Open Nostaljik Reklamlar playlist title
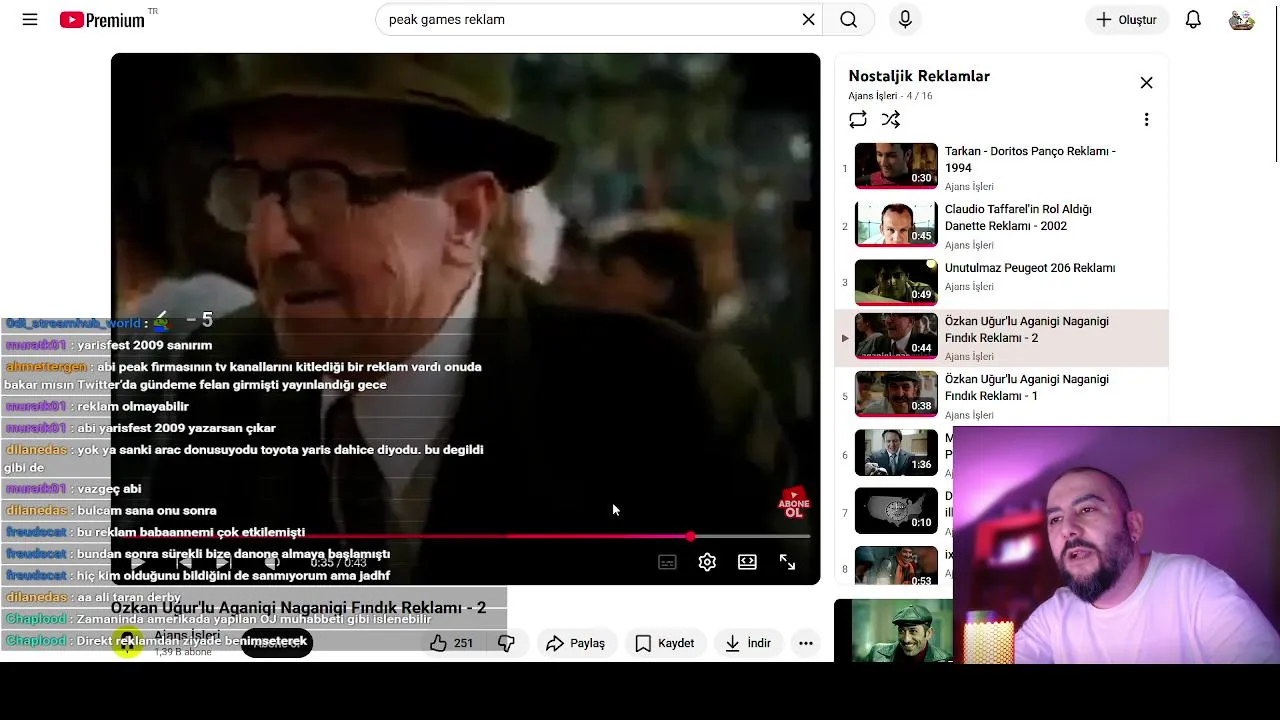 919,76
